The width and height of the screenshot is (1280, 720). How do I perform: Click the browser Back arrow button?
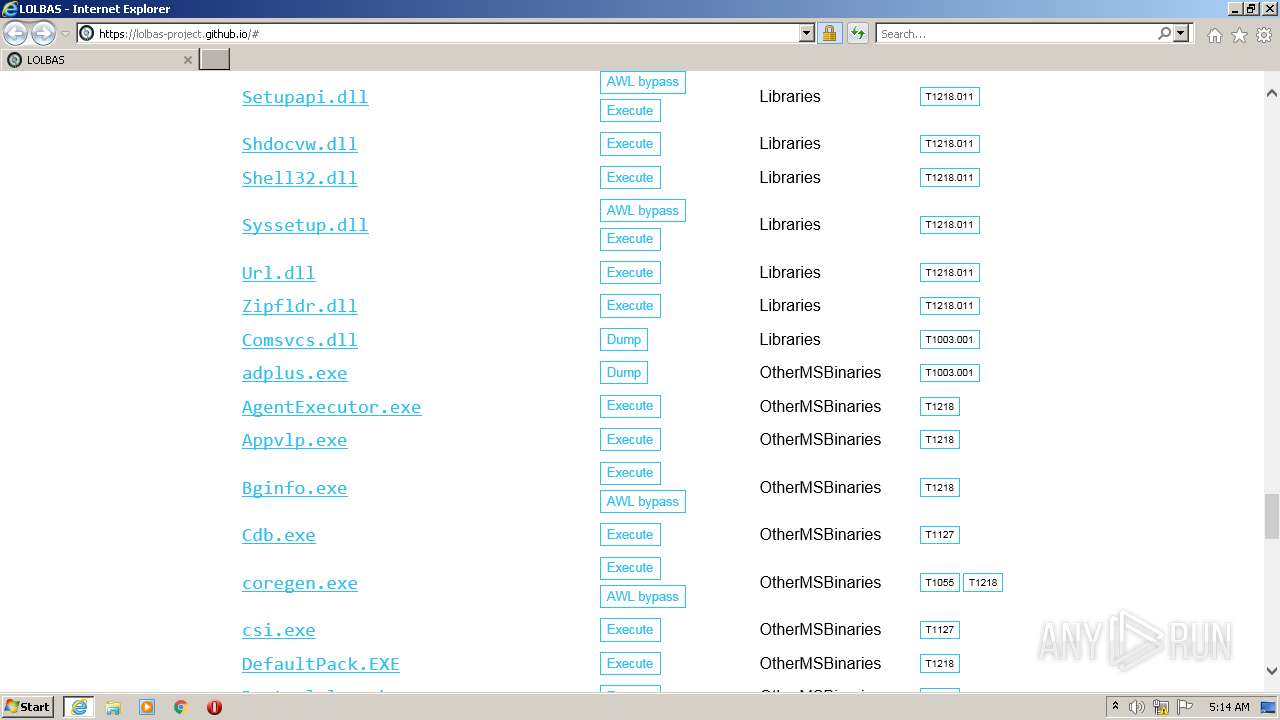pyautogui.click(x=16, y=33)
